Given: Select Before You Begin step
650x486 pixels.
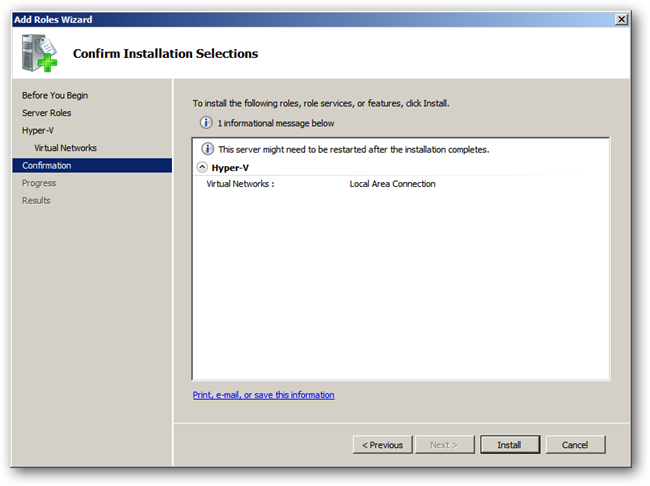Looking at the screenshot, I should pyautogui.click(x=55, y=95).
